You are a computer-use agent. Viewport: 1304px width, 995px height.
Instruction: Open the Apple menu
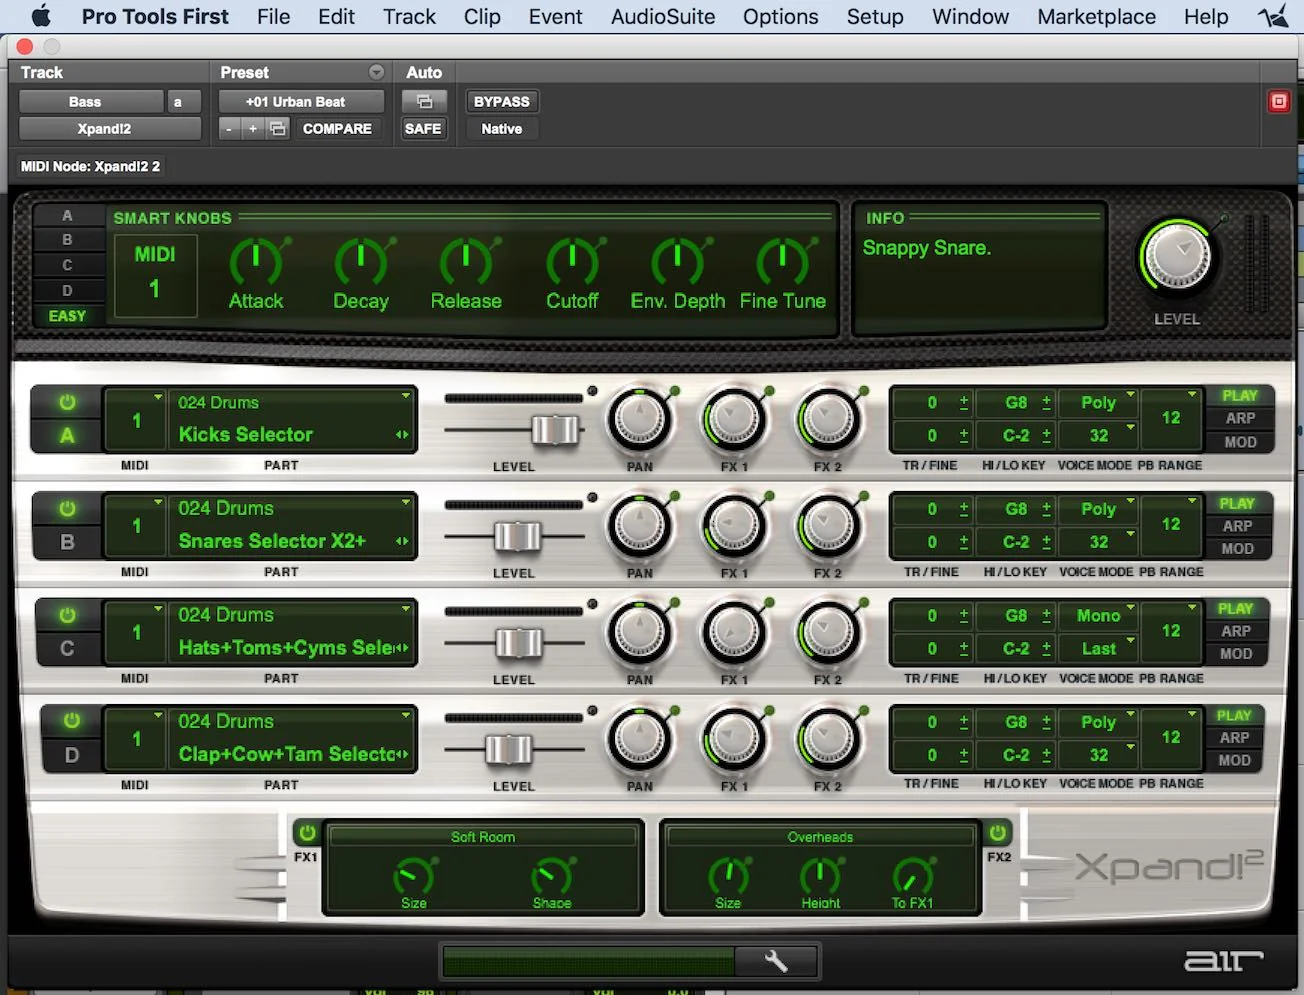tap(41, 17)
